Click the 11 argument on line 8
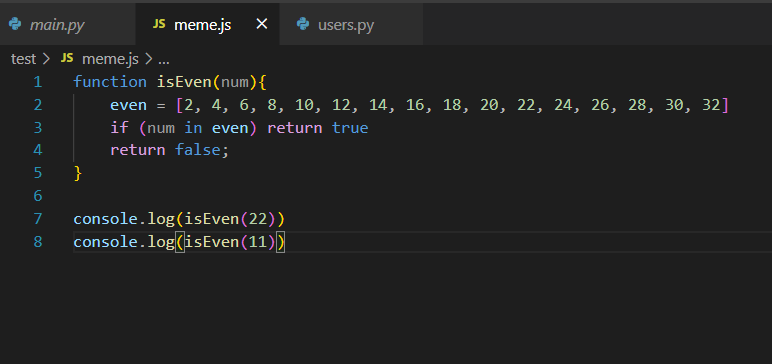 (x=258, y=242)
